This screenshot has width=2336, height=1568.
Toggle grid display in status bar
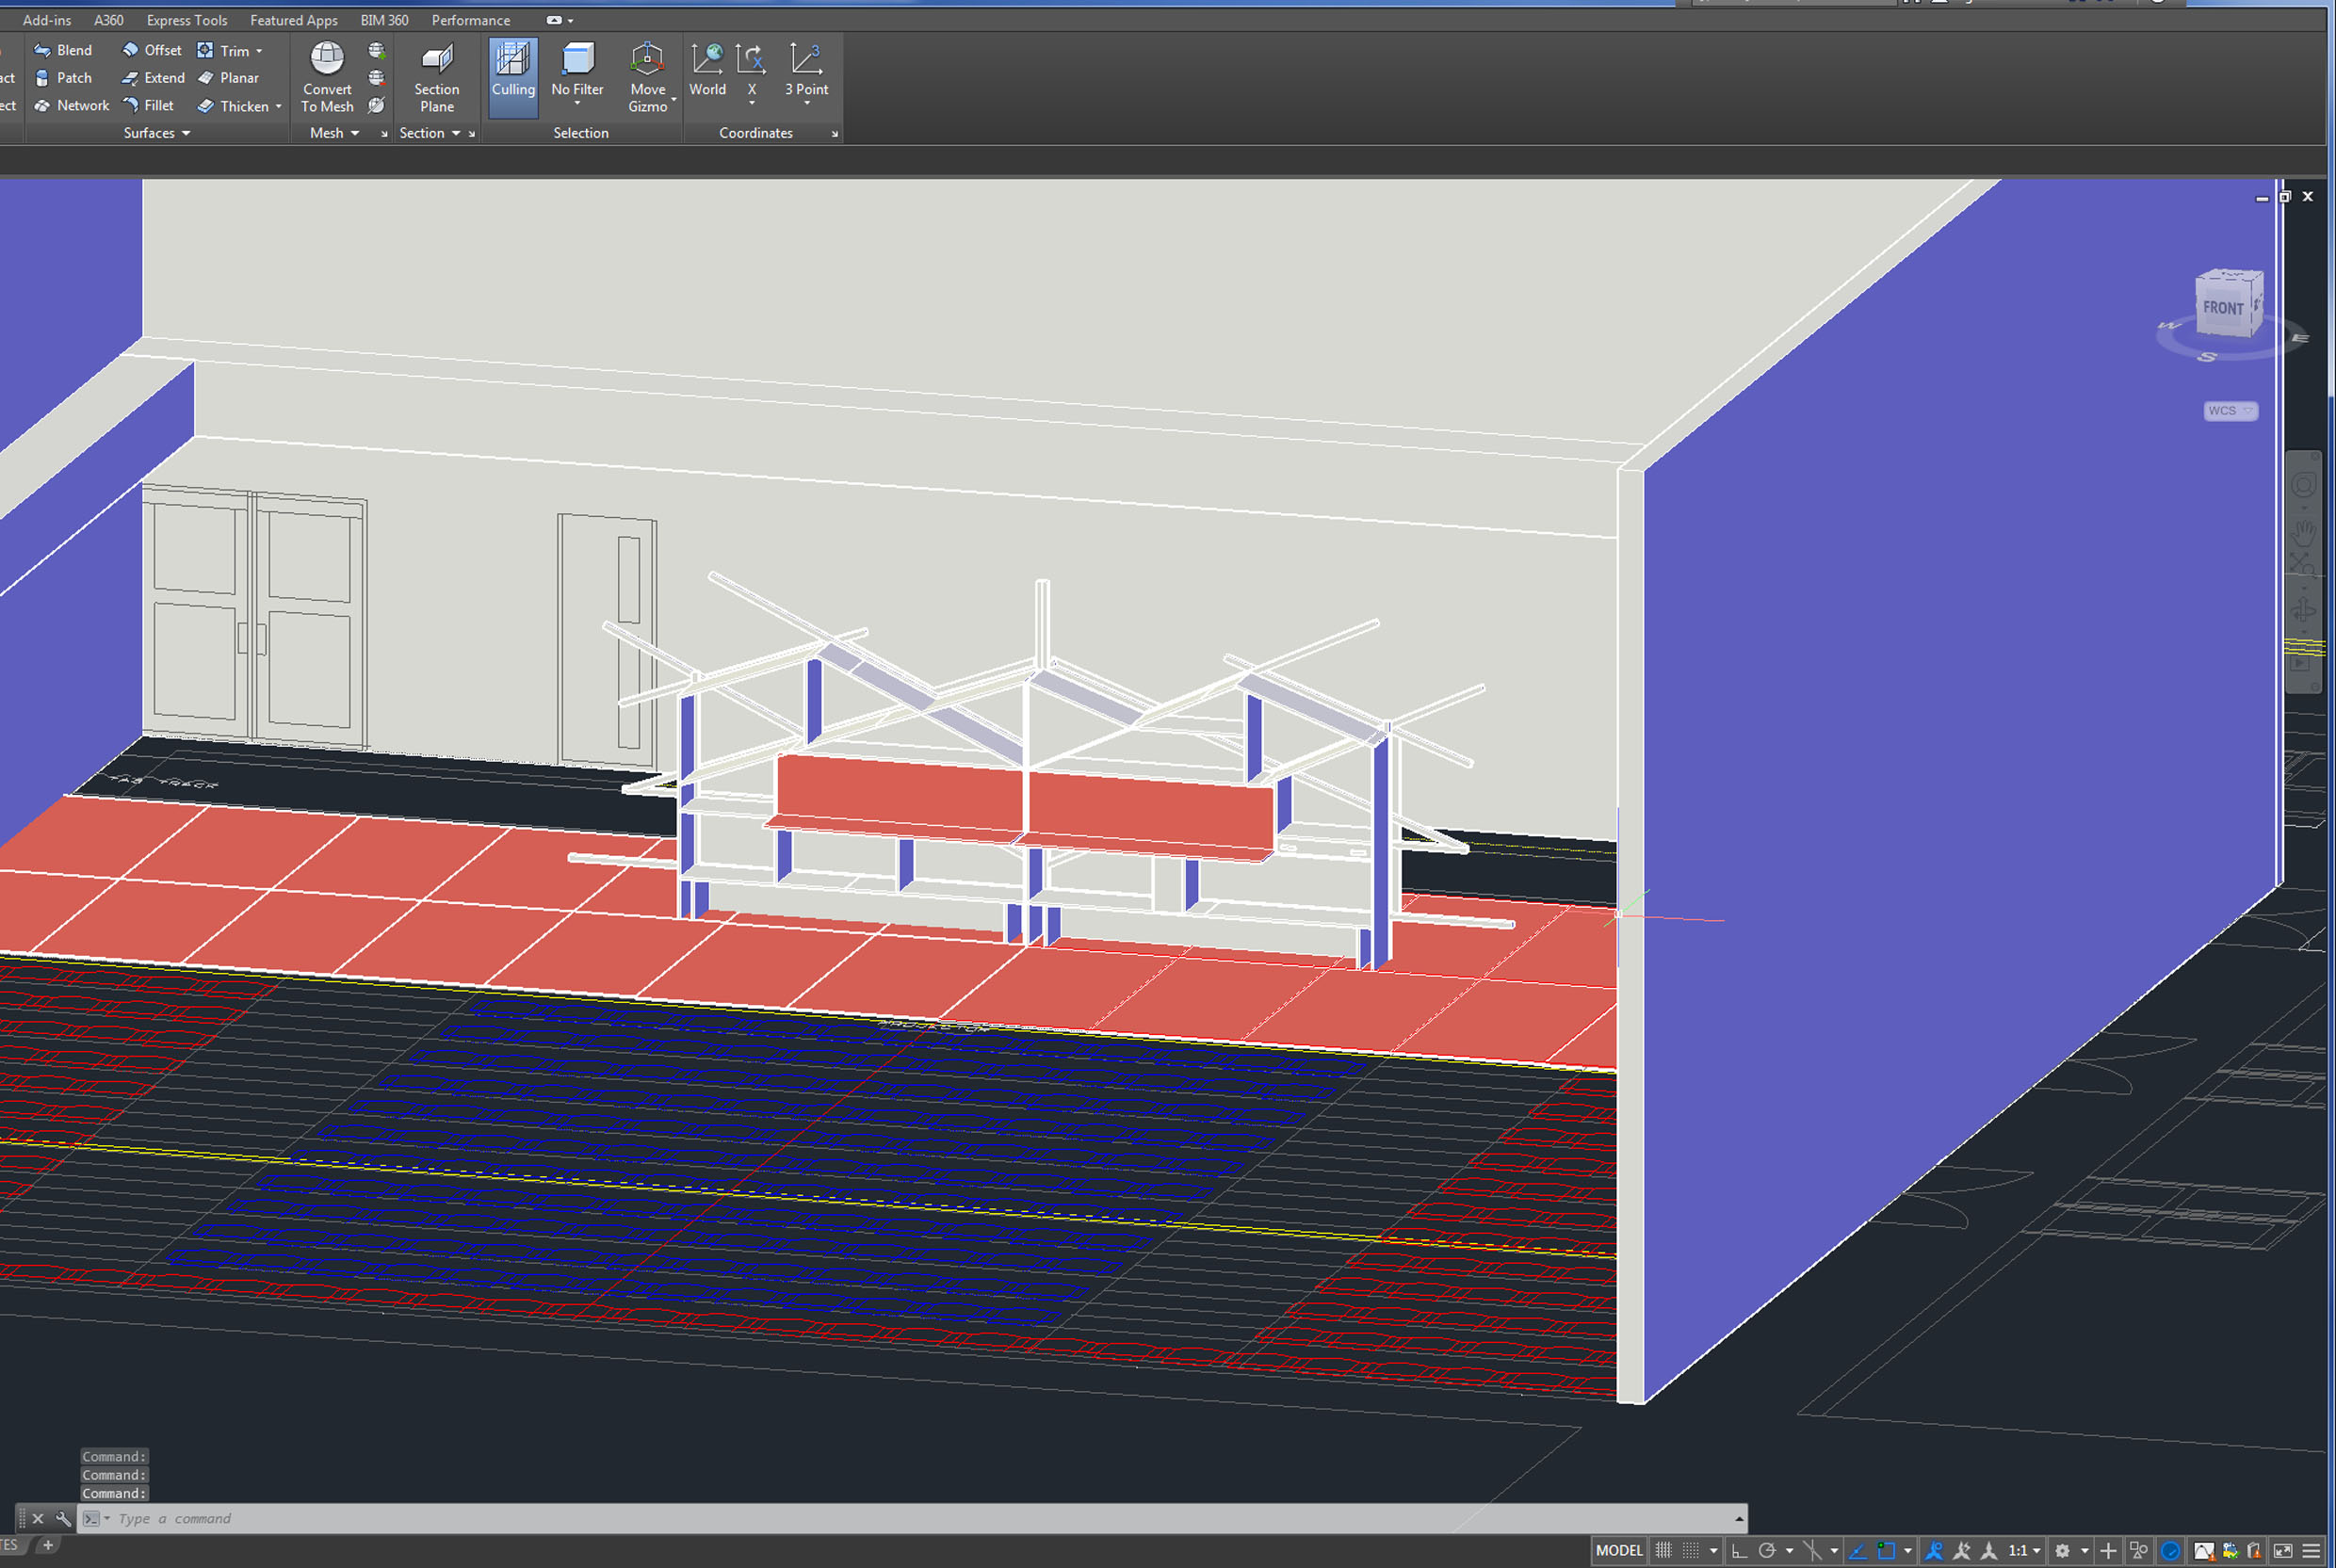point(1663,1550)
